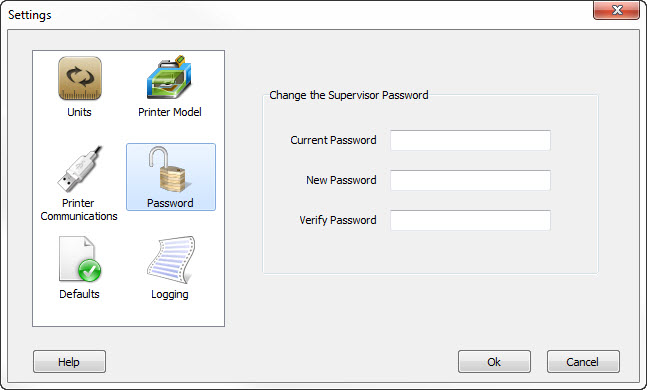Click the "Printer Model" text label
The height and width of the screenshot is (390, 647).
pyautogui.click(x=170, y=112)
